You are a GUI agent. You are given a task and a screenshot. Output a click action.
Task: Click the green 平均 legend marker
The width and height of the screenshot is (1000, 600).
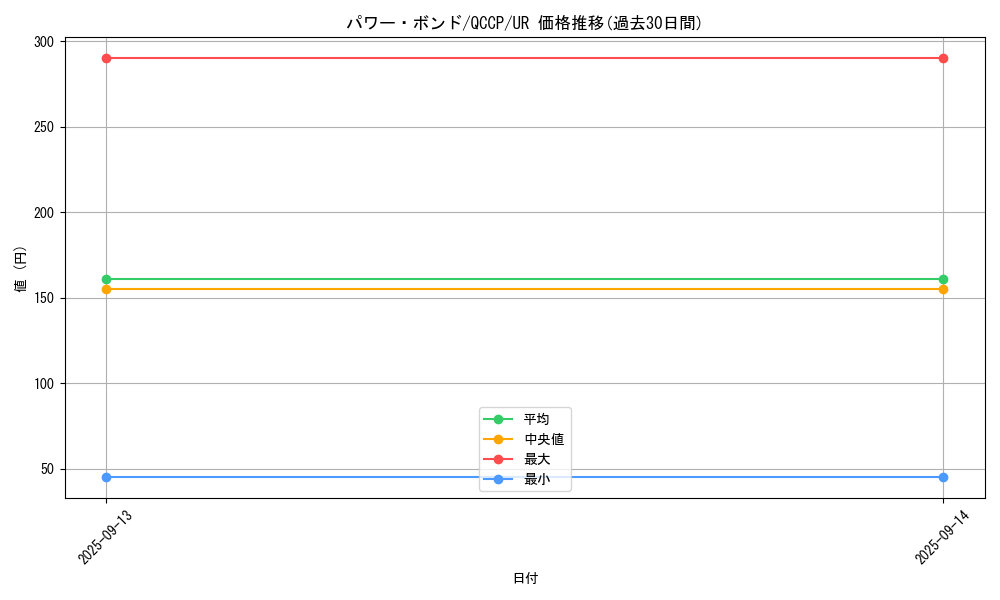click(x=498, y=419)
